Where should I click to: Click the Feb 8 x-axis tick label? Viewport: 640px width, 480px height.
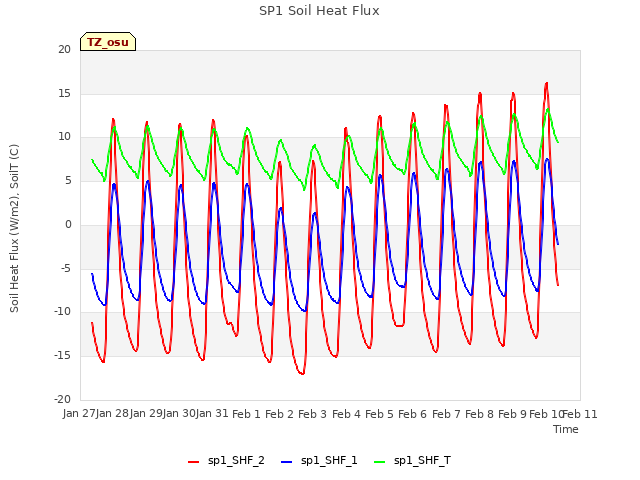click(479, 414)
